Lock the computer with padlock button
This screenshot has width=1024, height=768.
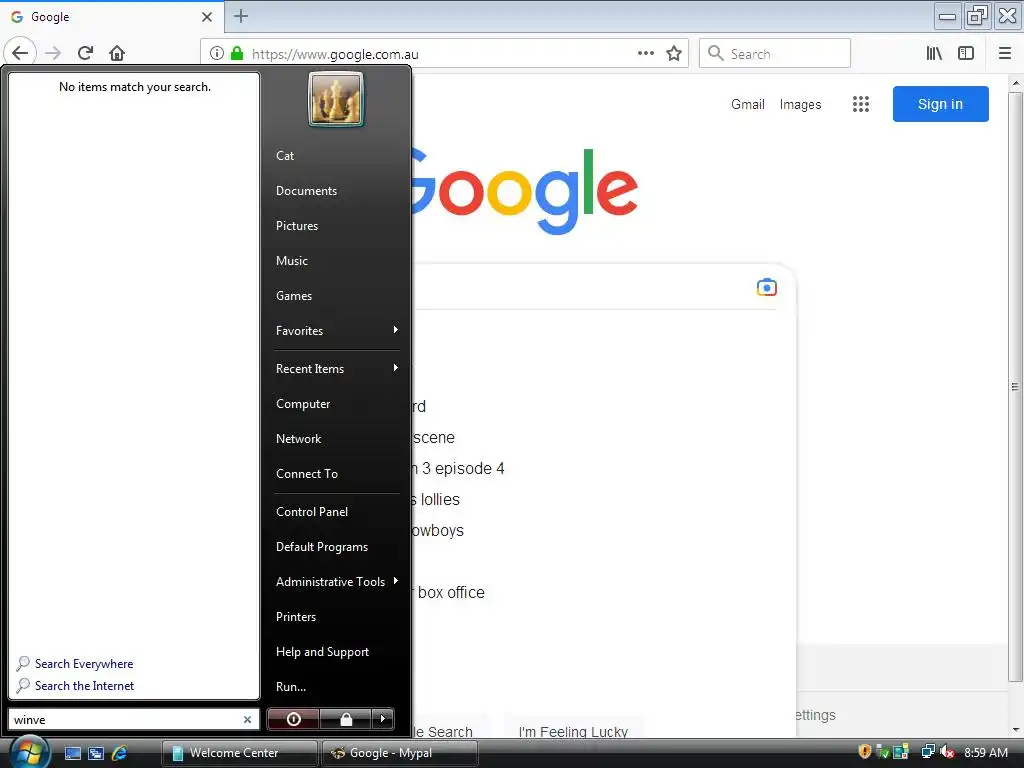pyautogui.click(x=345, y=719)
